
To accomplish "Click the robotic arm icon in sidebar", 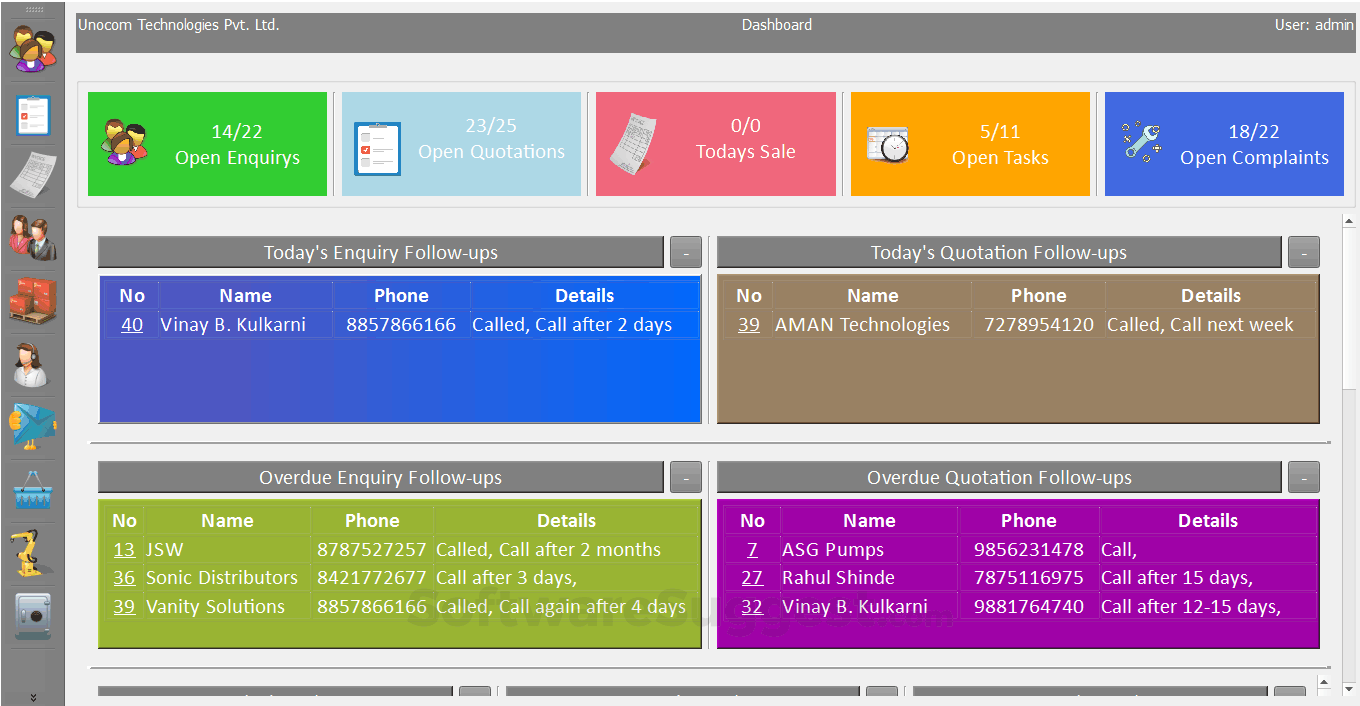I will point(33,552).
